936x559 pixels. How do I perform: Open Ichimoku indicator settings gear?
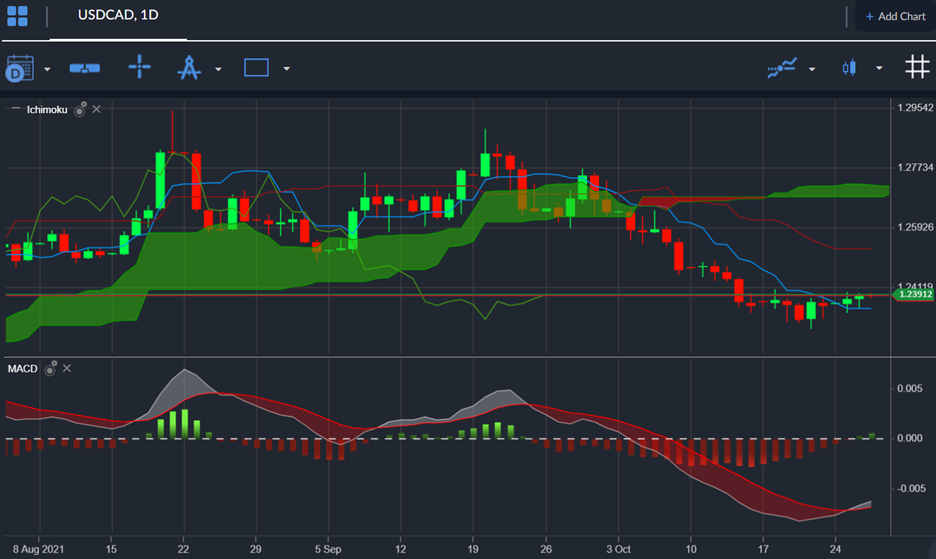pos(80,109)
